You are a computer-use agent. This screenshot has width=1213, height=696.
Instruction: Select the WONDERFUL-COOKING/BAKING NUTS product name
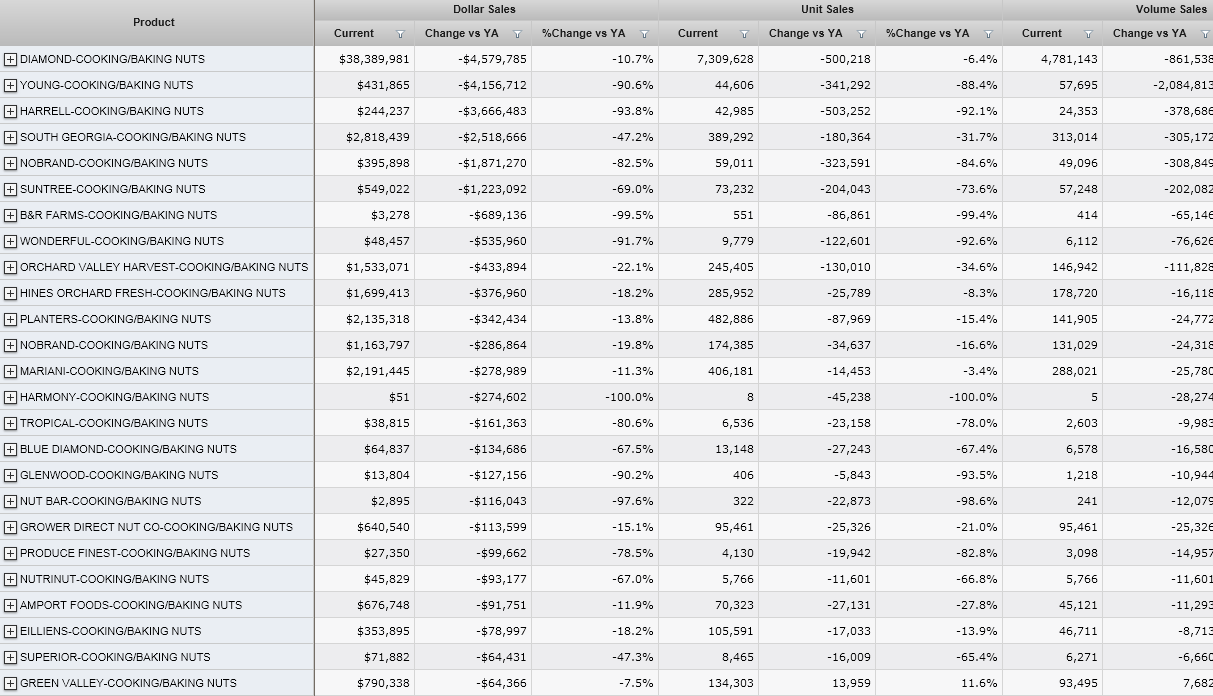pyautogui.click(x=121, y=241)
